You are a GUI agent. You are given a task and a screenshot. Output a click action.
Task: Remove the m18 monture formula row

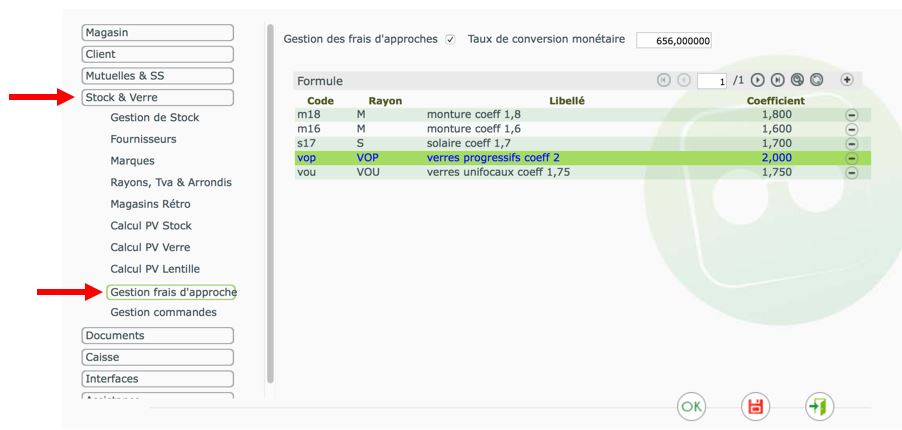[x=851, y=115]
